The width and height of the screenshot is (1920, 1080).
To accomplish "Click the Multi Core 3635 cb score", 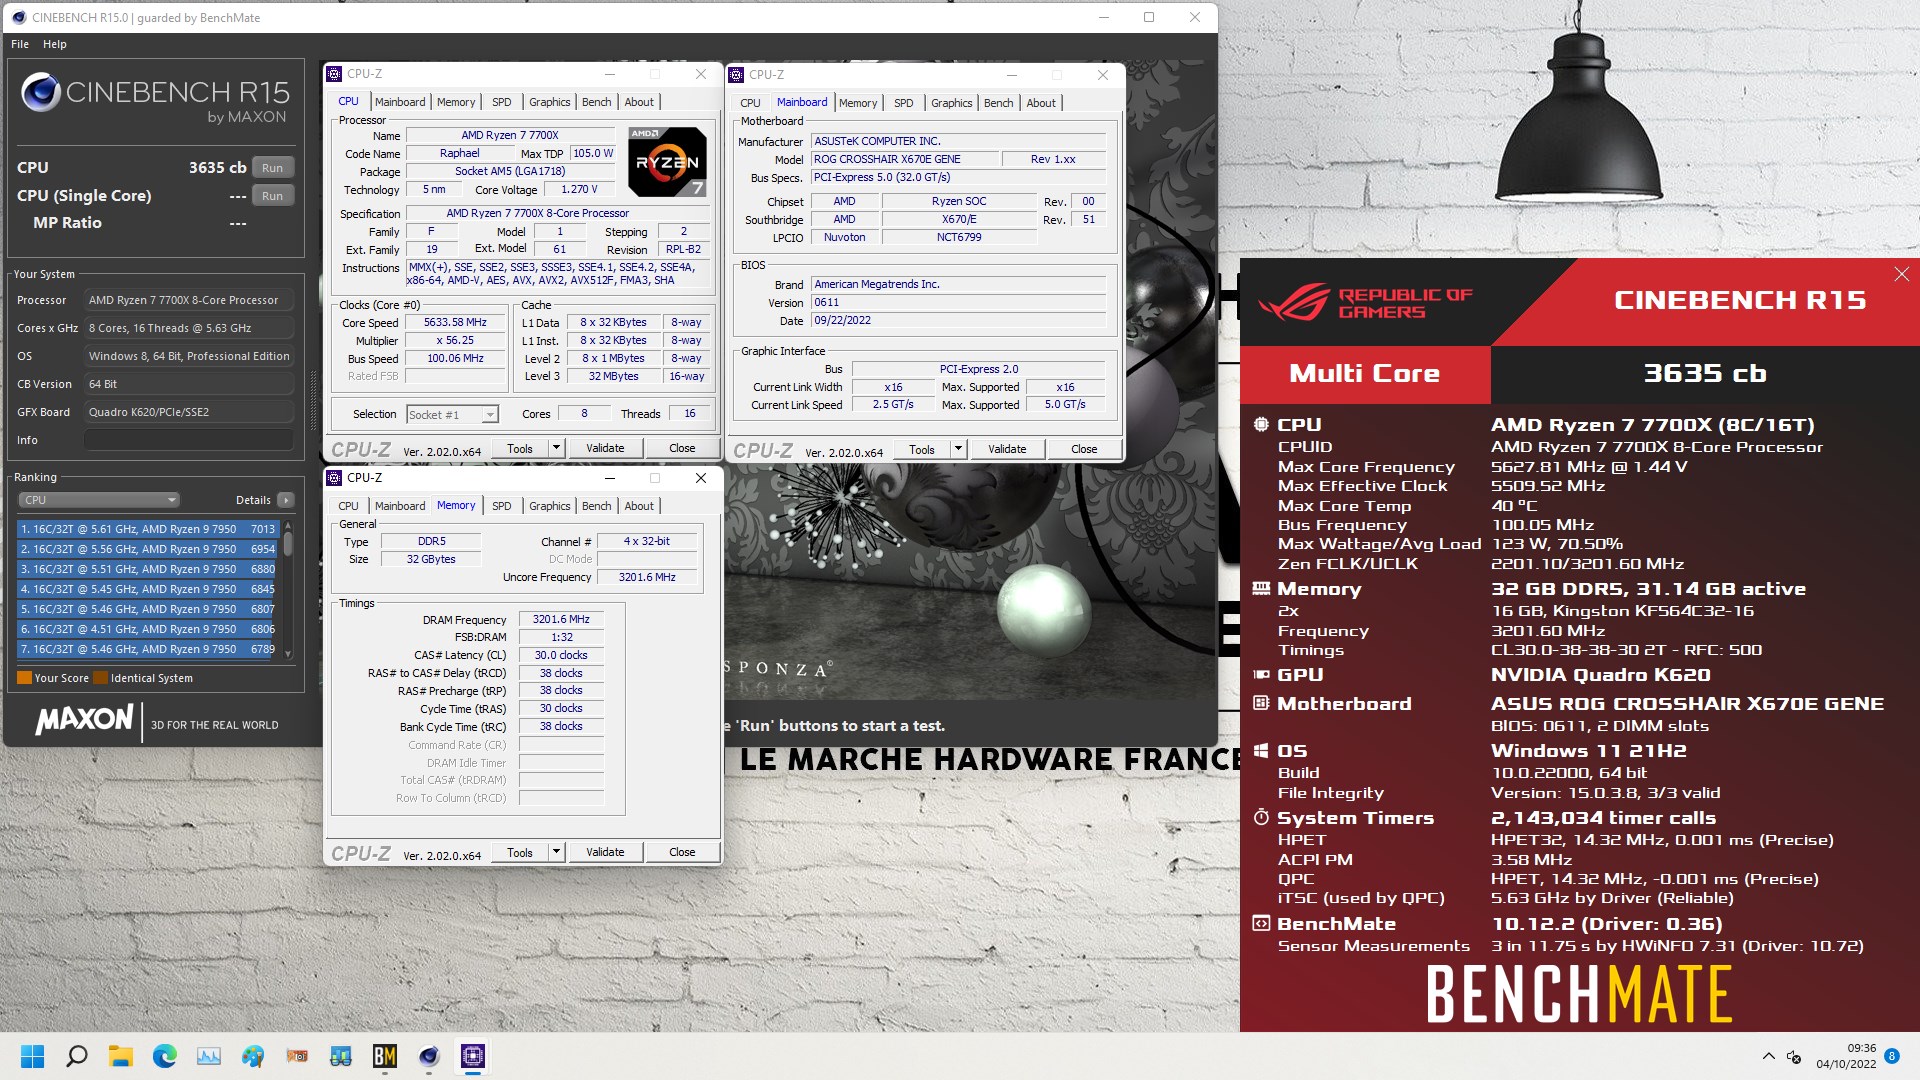I will (1705, 374).
